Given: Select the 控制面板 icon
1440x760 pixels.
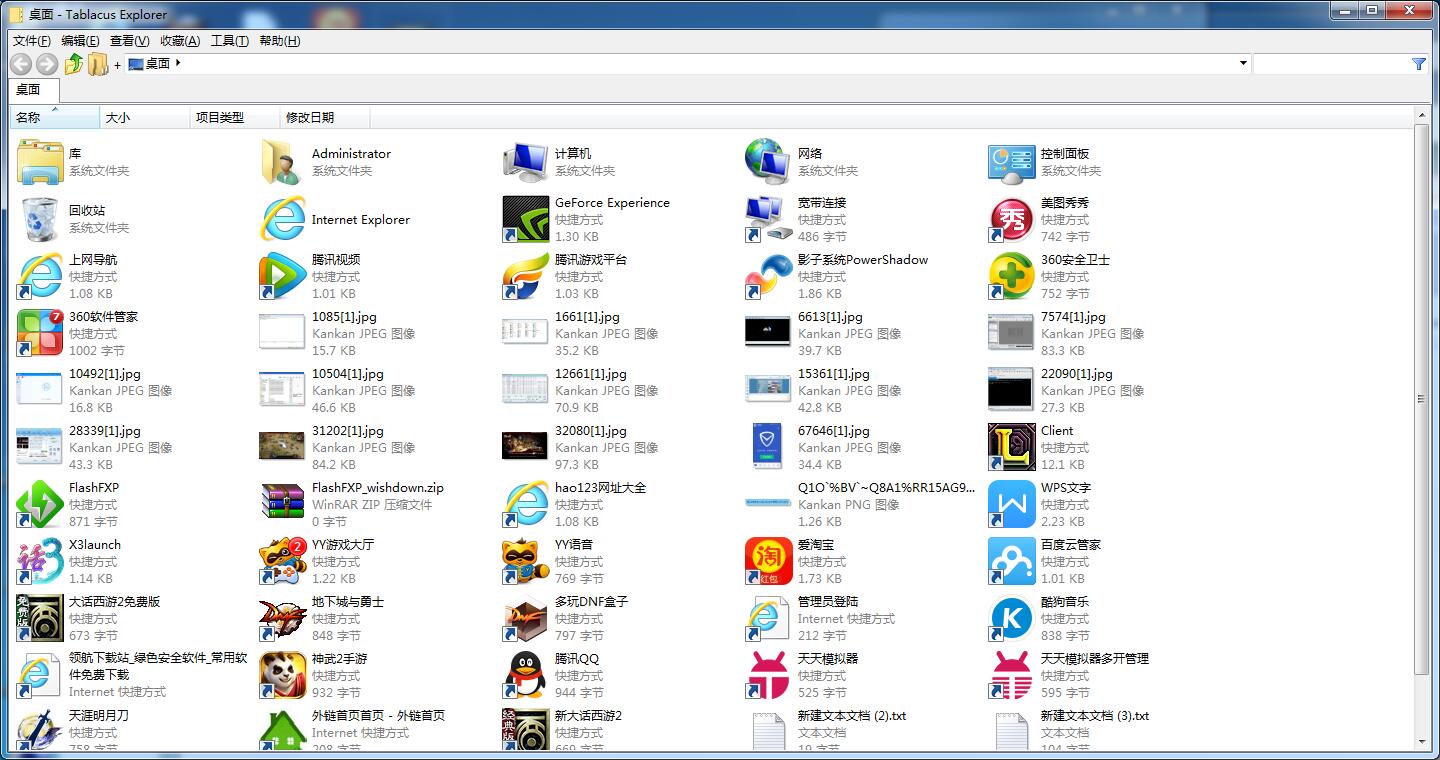Looking at the screenshot, I should point(1012,162).
